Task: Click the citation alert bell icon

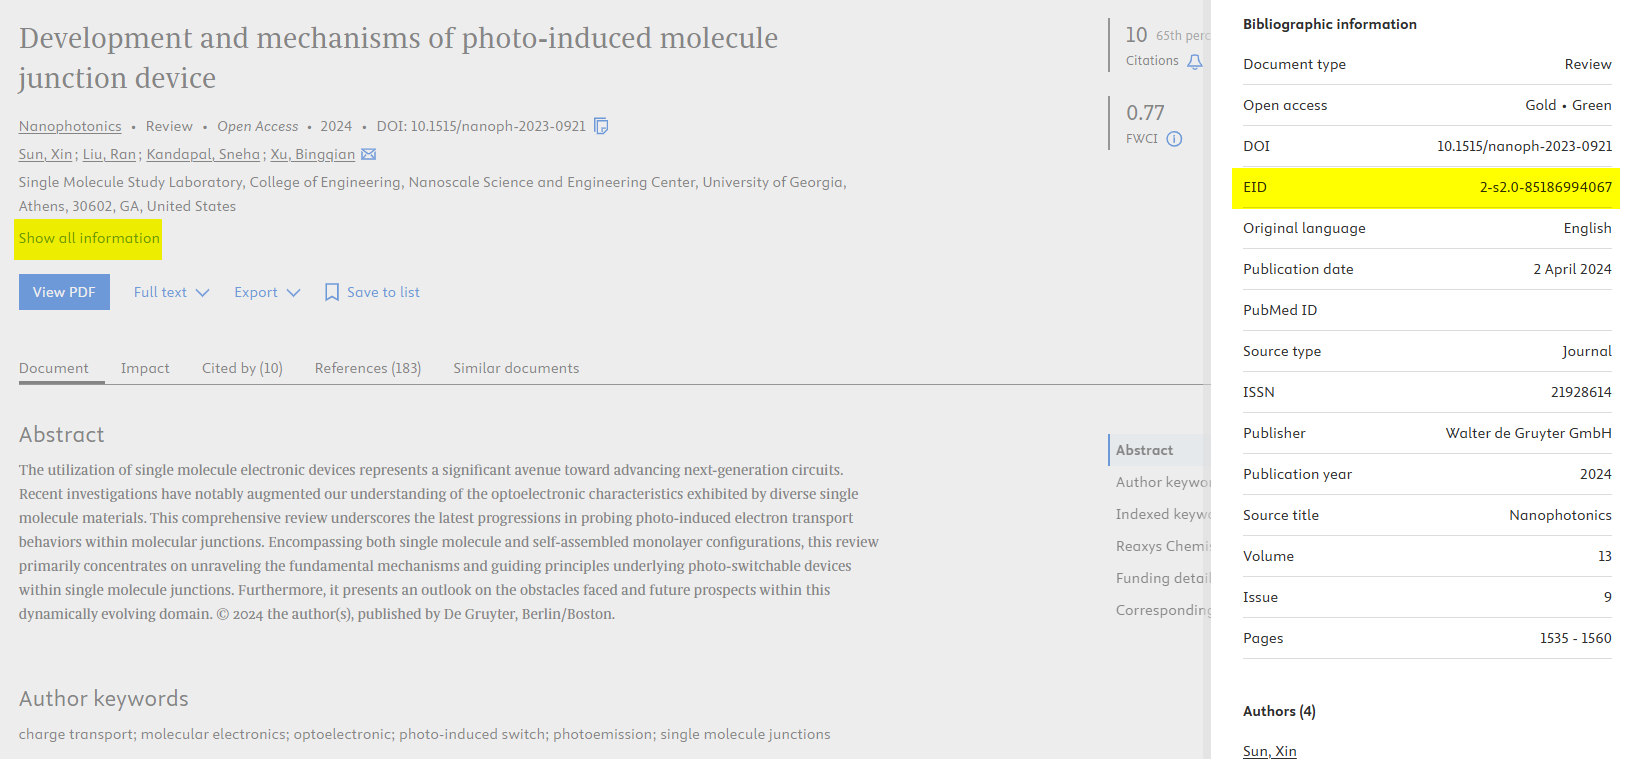Action: (x=1194, y=62)
